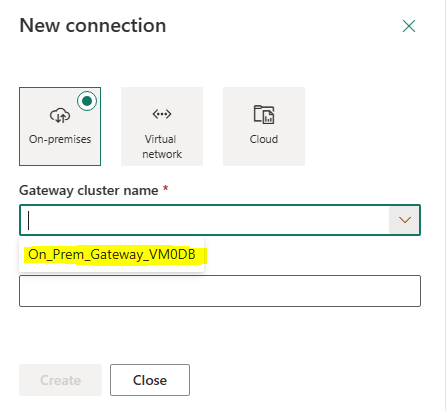This screenshot has width=446, height=411.
Task: Click the Cloud folder report icon
Action: coord(264,115)
